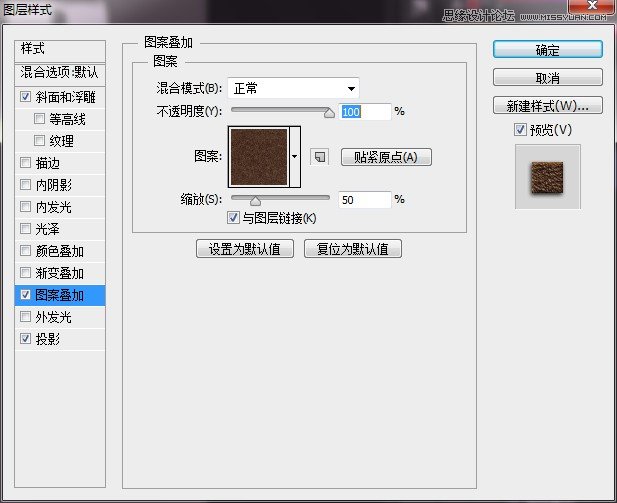Enable the 外发光 checkbox
The width and height of the screenshot is (617, 503).
pos(26,316)
